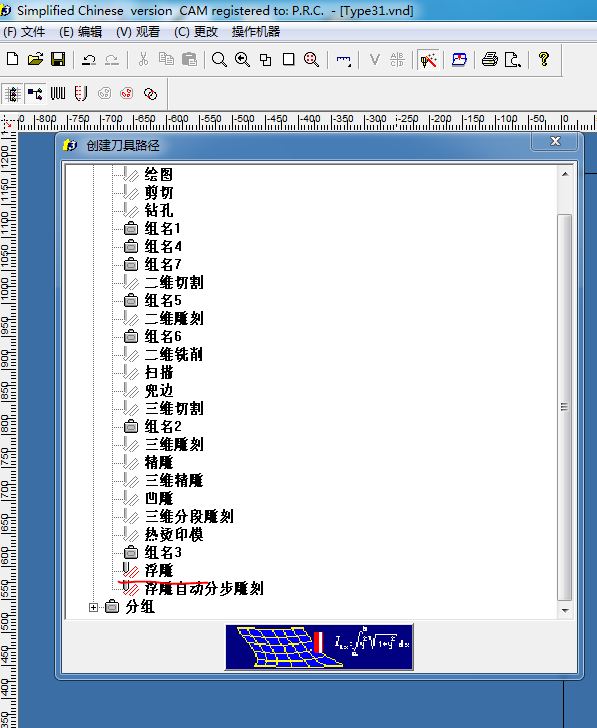Select 凹雕 toolpath in the tree
The width and height of the screenshot is (597, 728).
159,498
